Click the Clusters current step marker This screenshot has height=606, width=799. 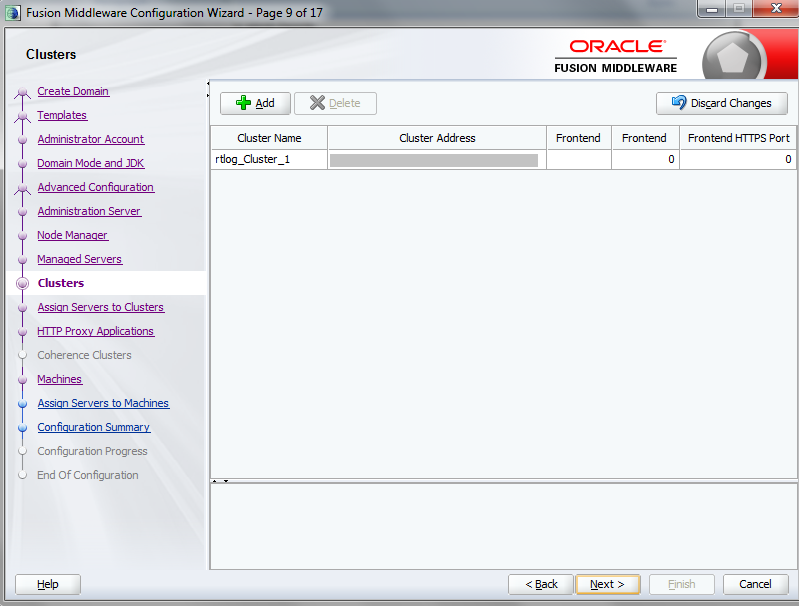tap(22, 283)
